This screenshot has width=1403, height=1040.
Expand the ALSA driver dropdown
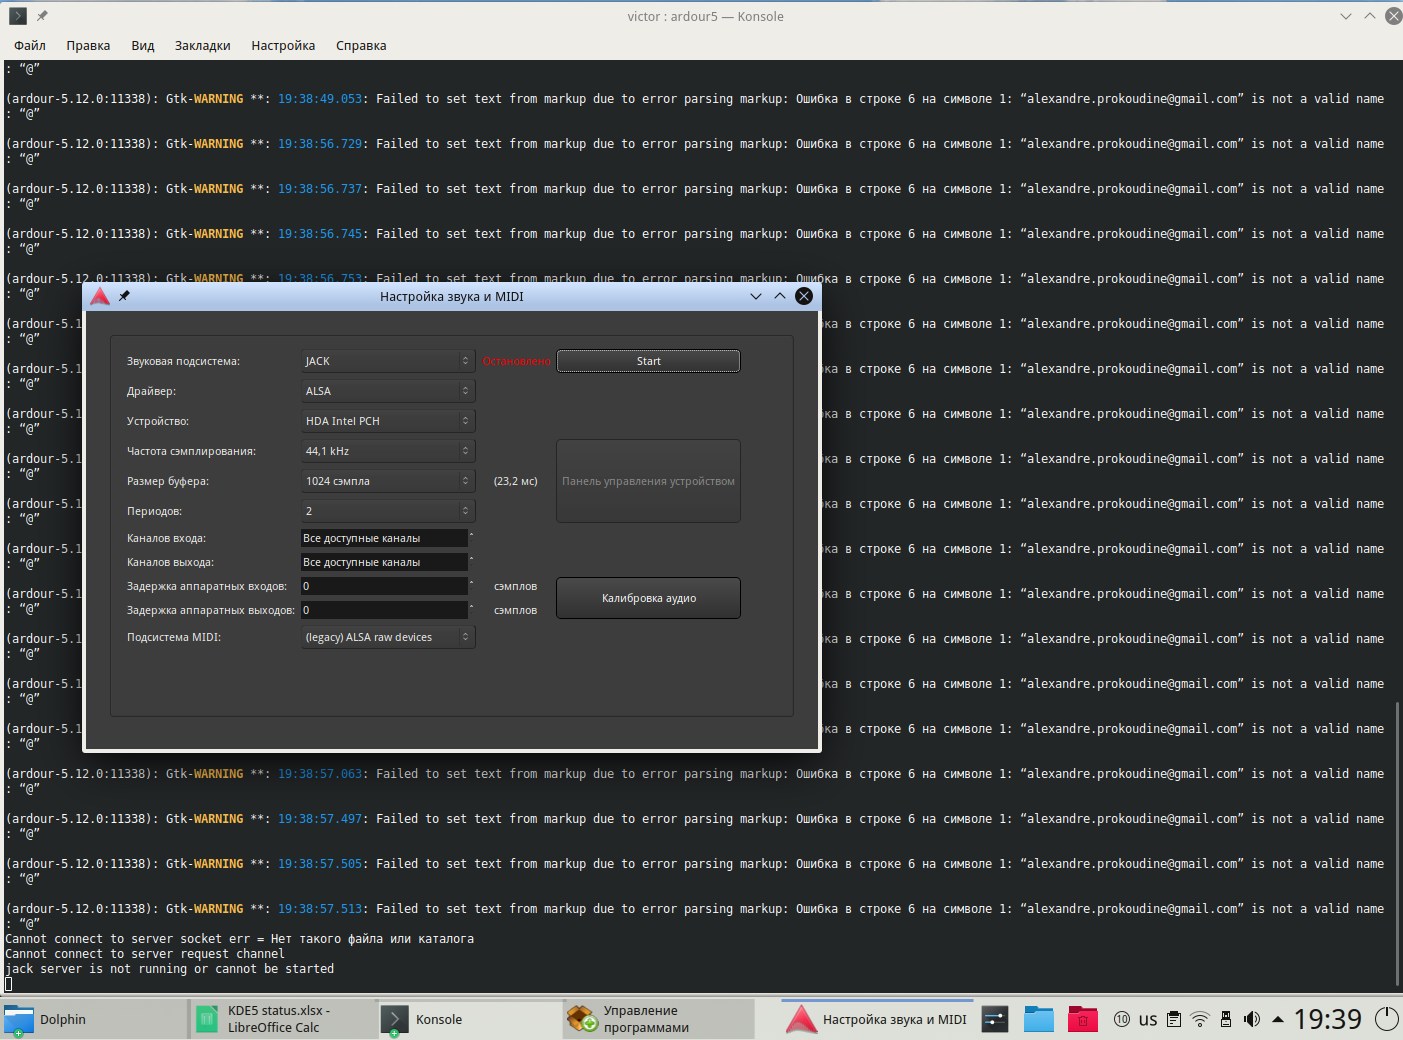point(387,391)
